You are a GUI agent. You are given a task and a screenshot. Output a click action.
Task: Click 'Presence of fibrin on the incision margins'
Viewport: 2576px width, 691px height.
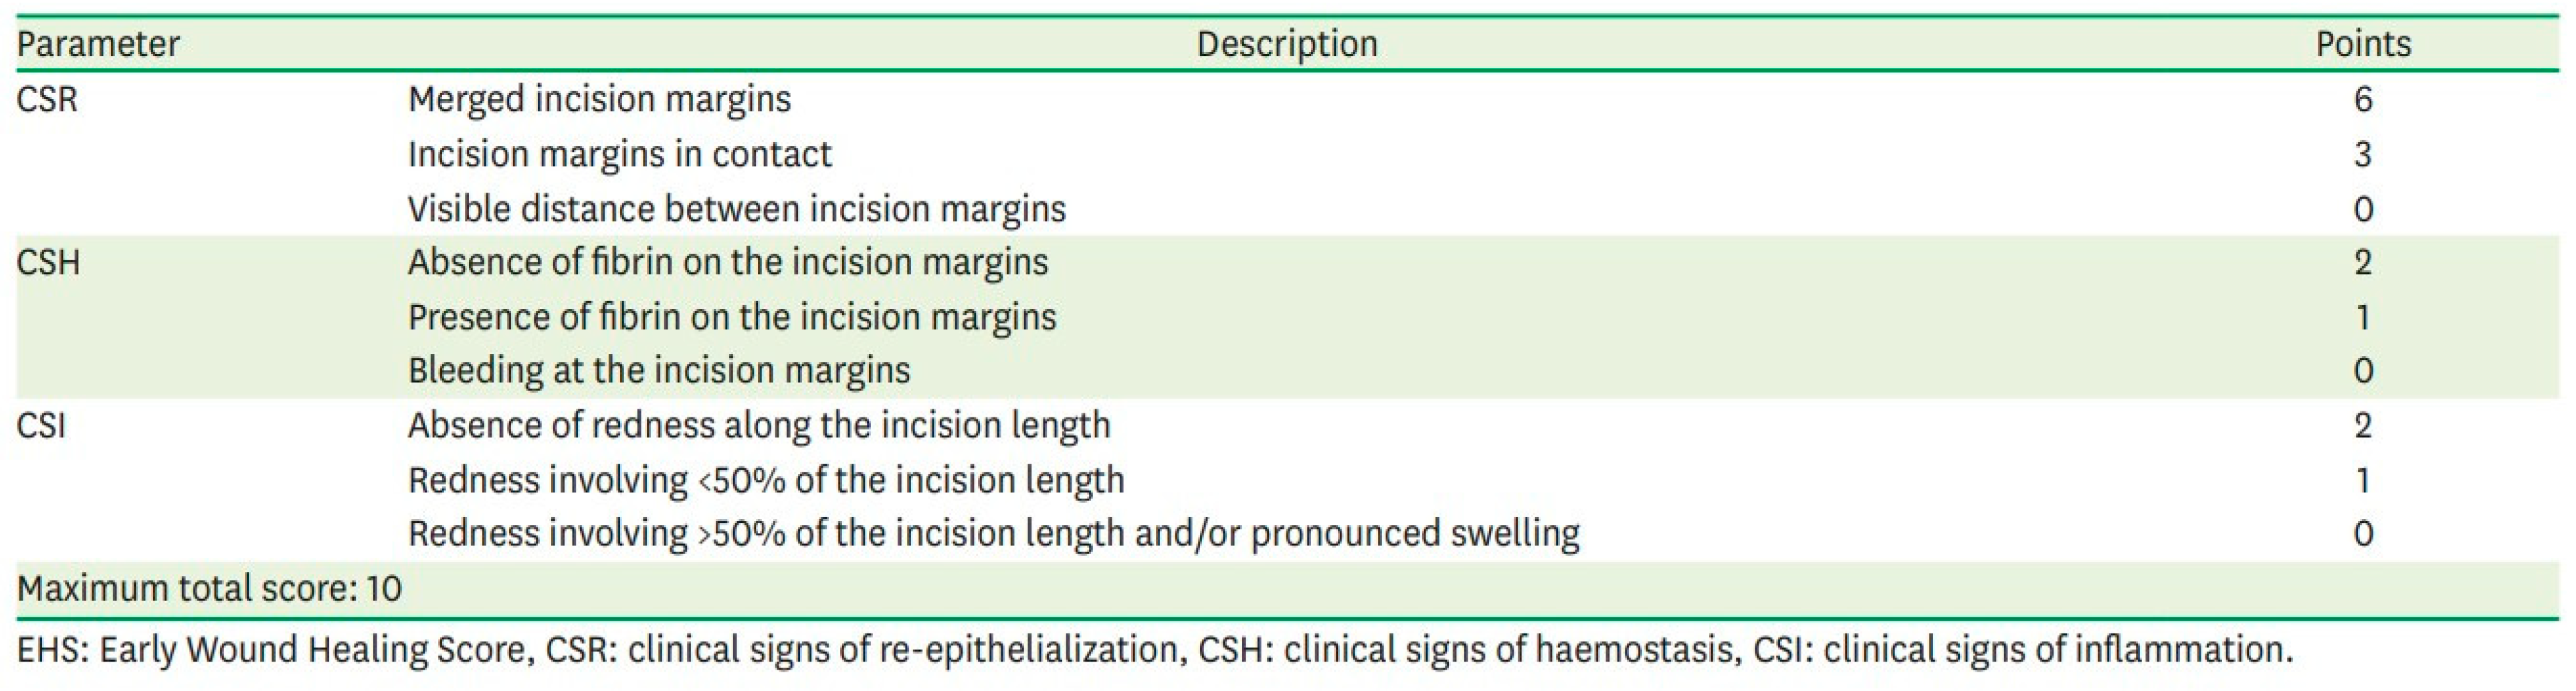[x=731, y=317]
